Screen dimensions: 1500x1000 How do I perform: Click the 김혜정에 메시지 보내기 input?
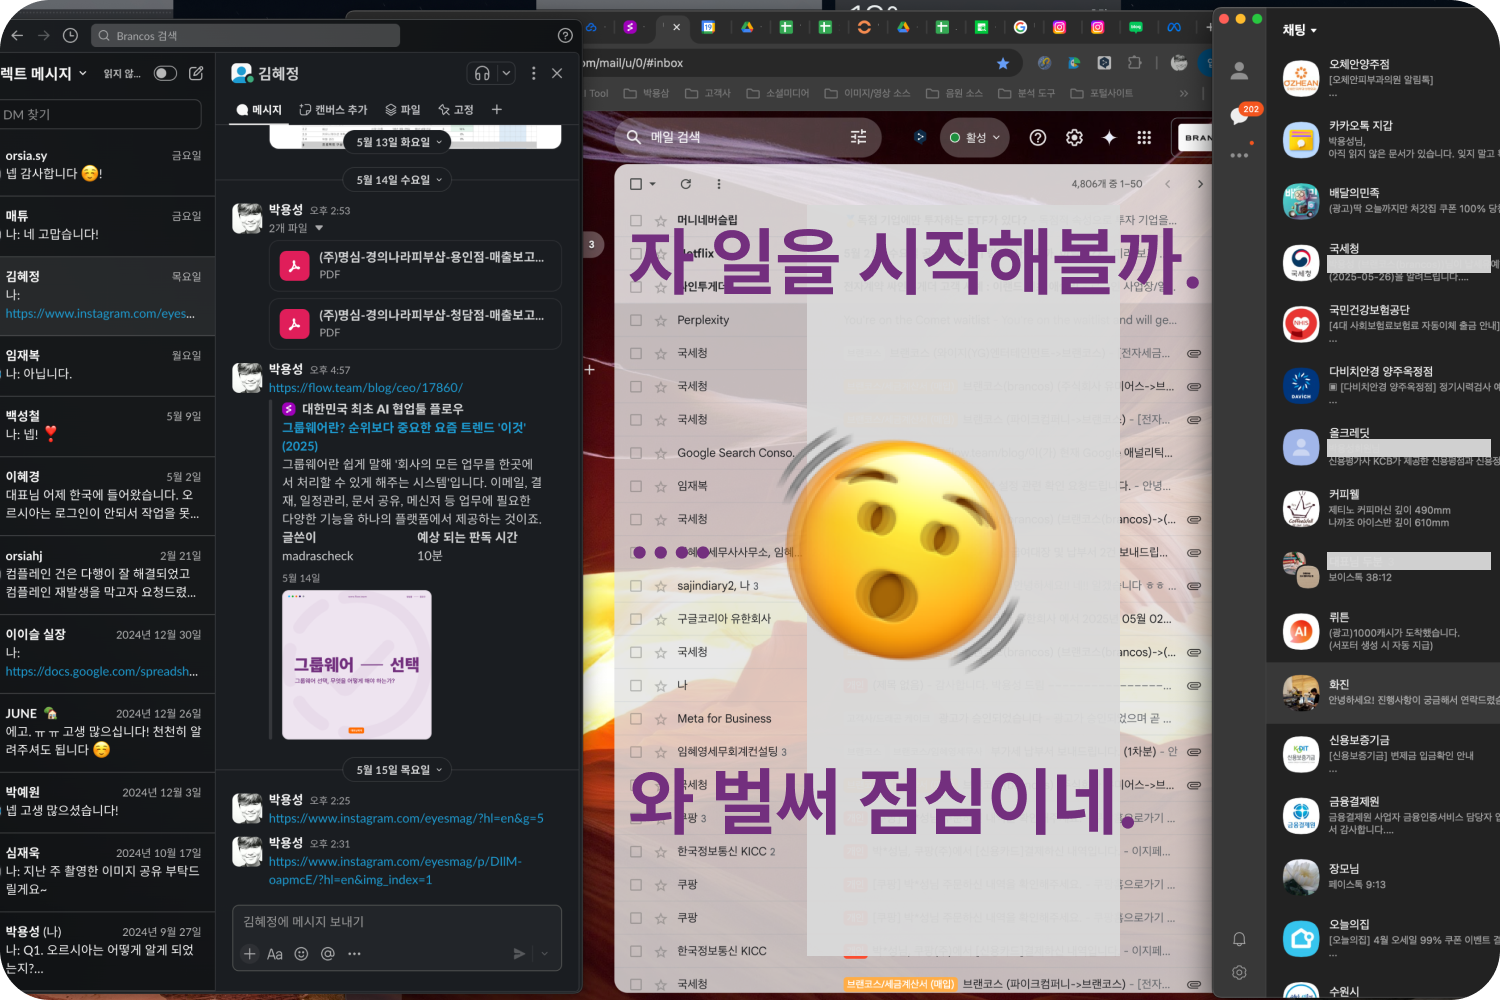coord(397,922)
